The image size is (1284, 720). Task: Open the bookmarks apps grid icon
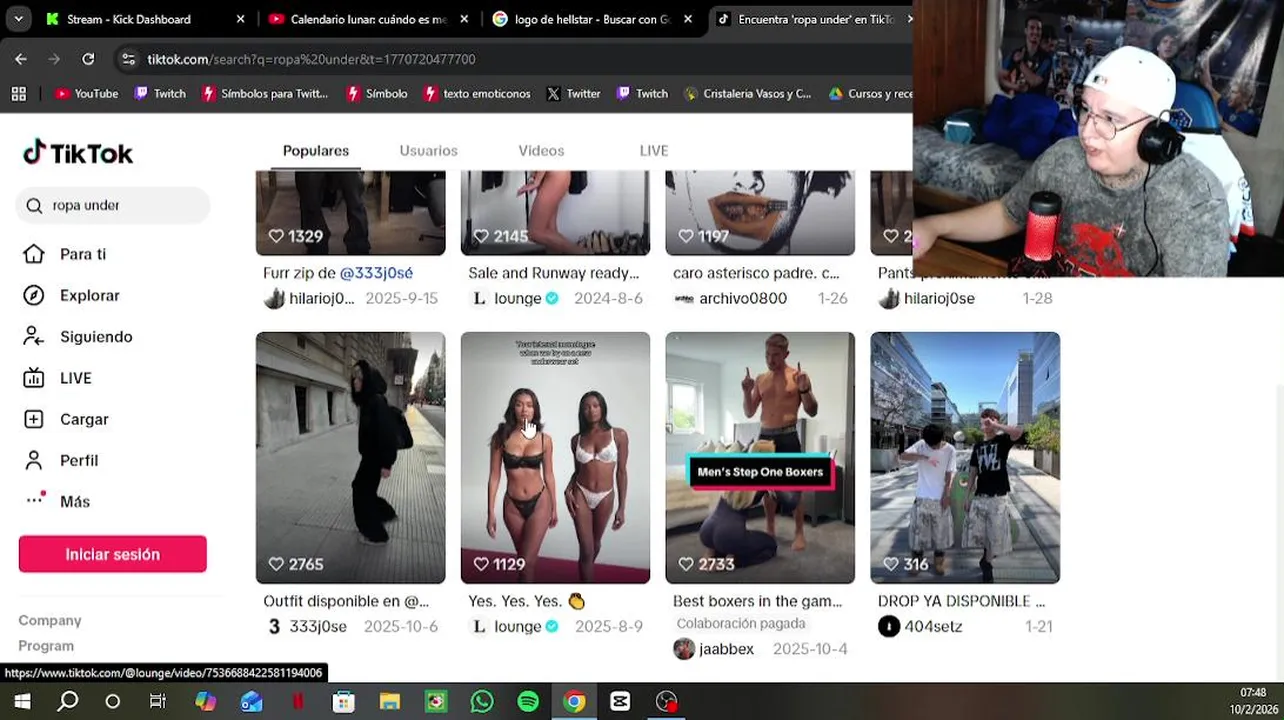[x=18, y=93]
